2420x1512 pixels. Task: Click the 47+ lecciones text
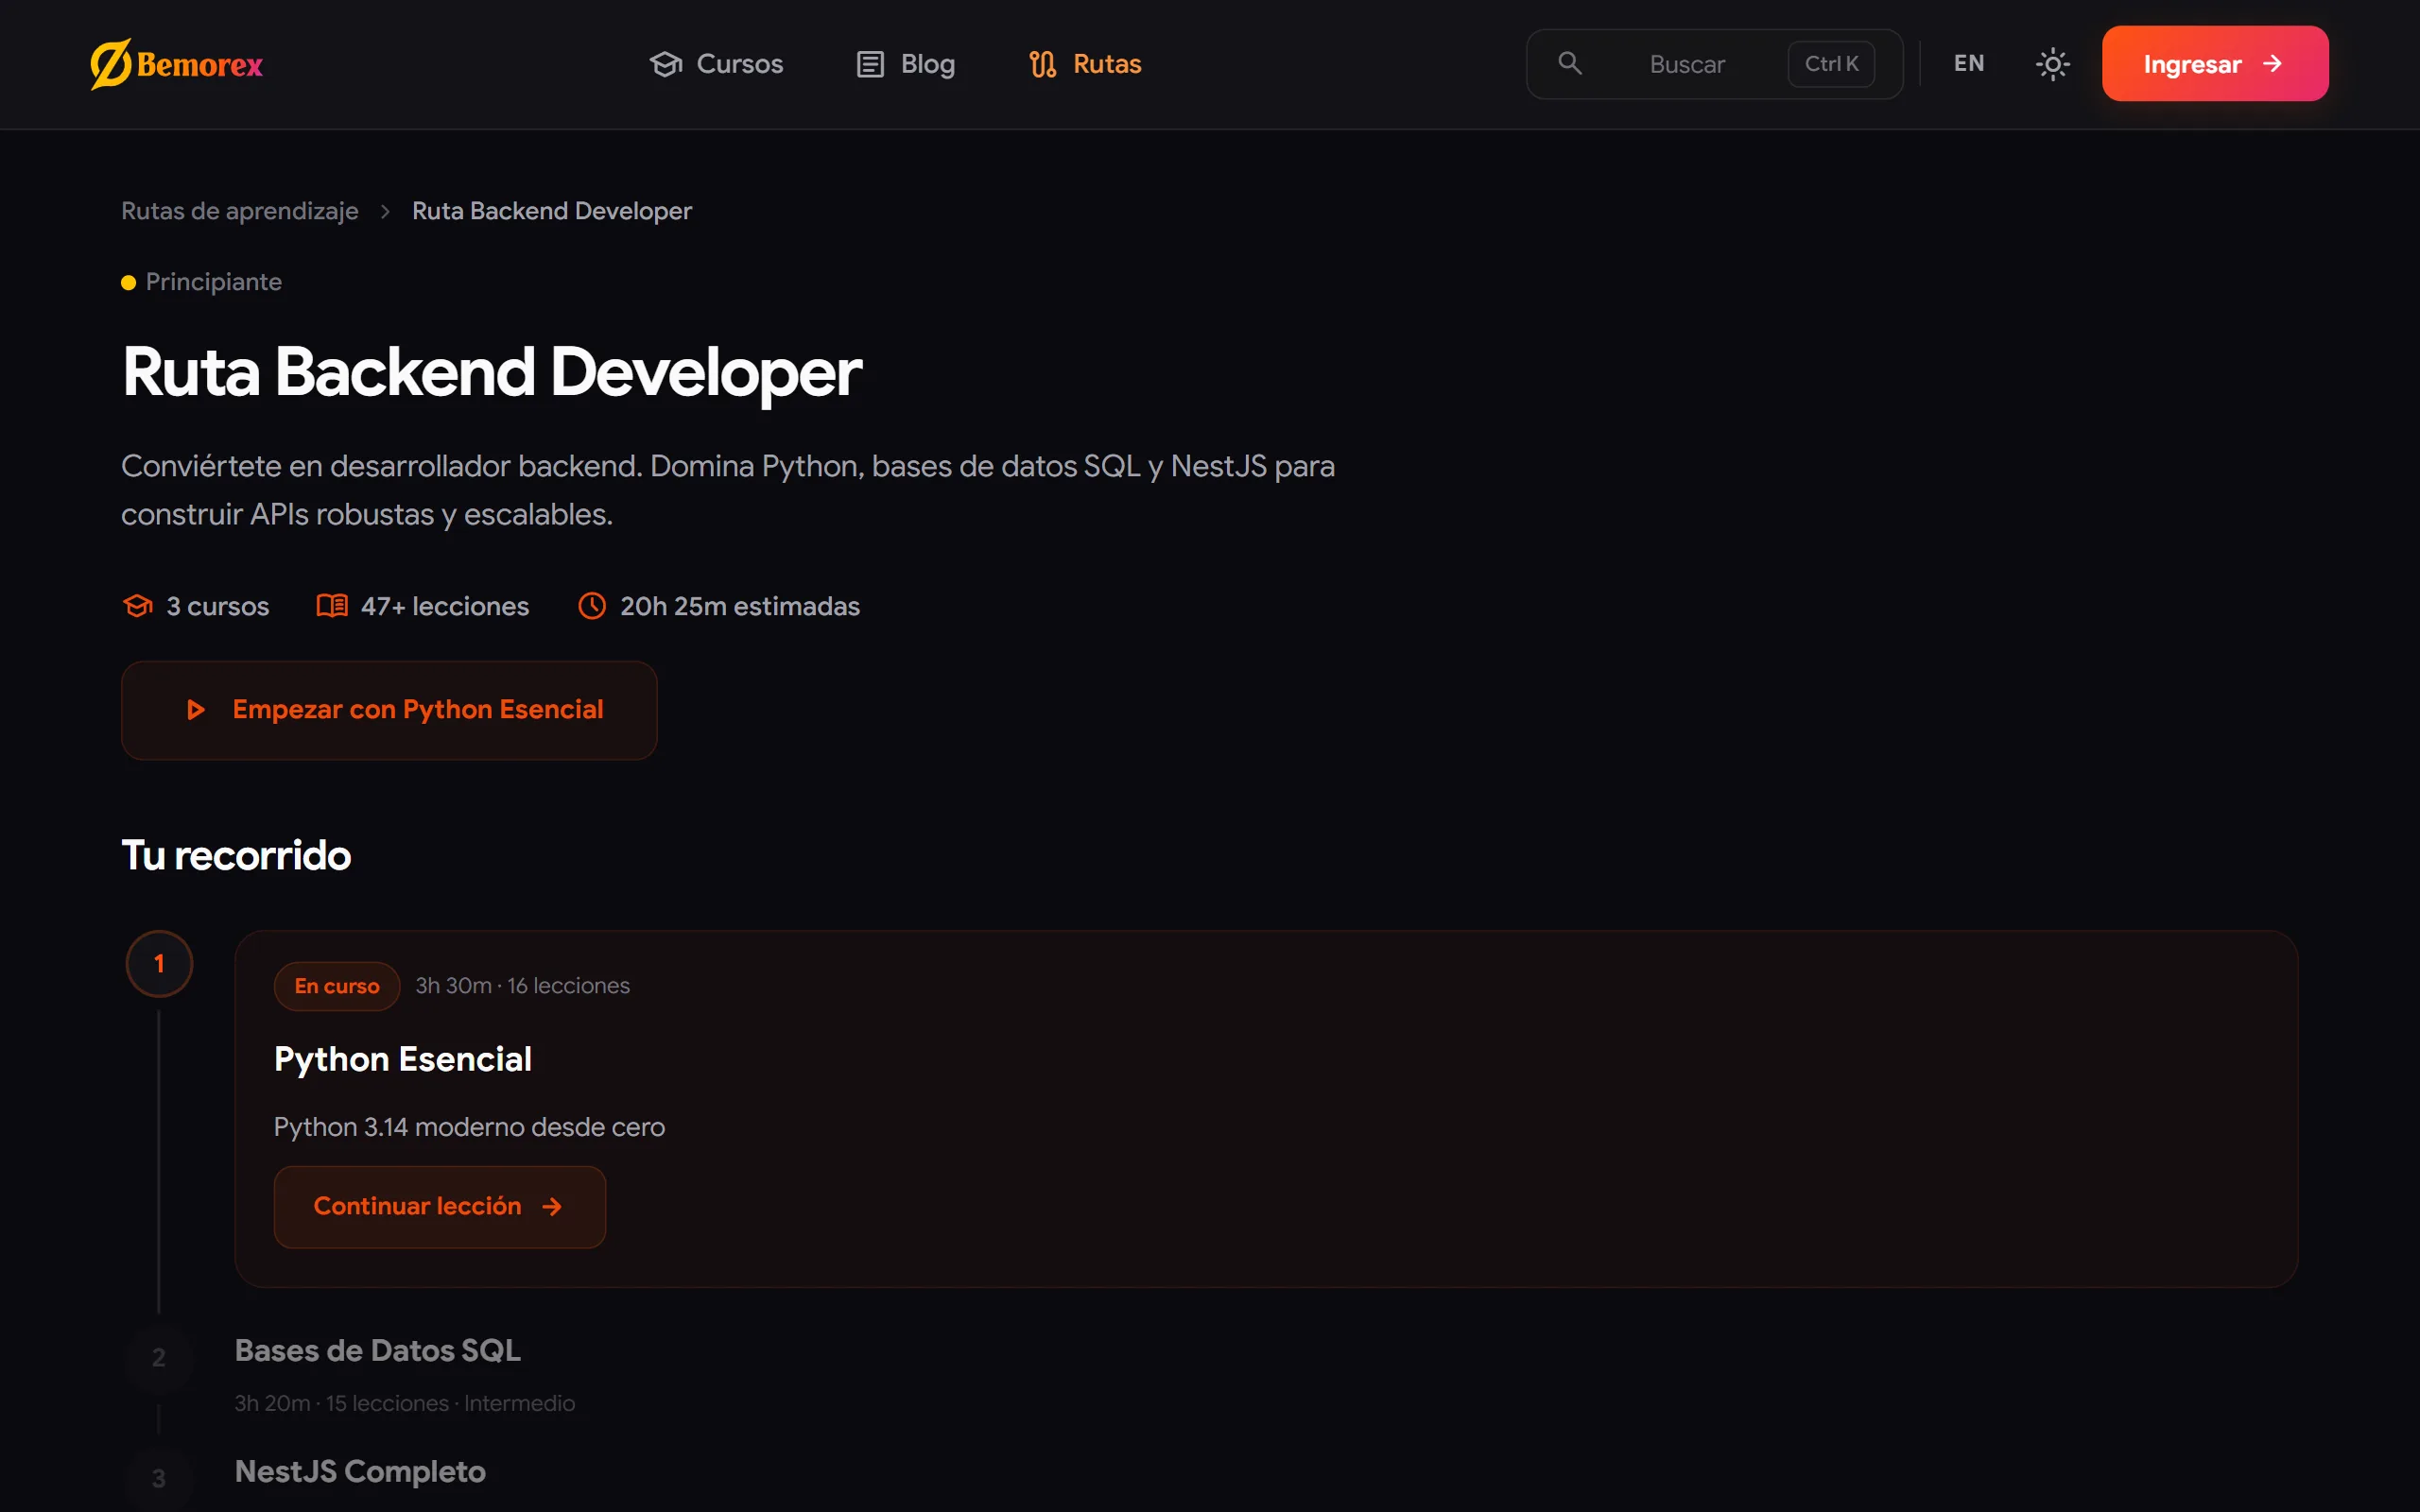(x=445, y=606)
